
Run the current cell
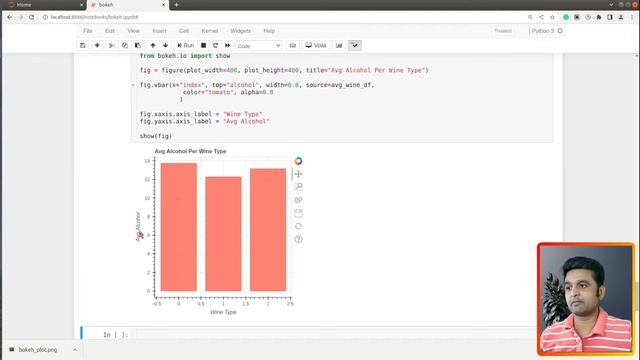[185, 45]
